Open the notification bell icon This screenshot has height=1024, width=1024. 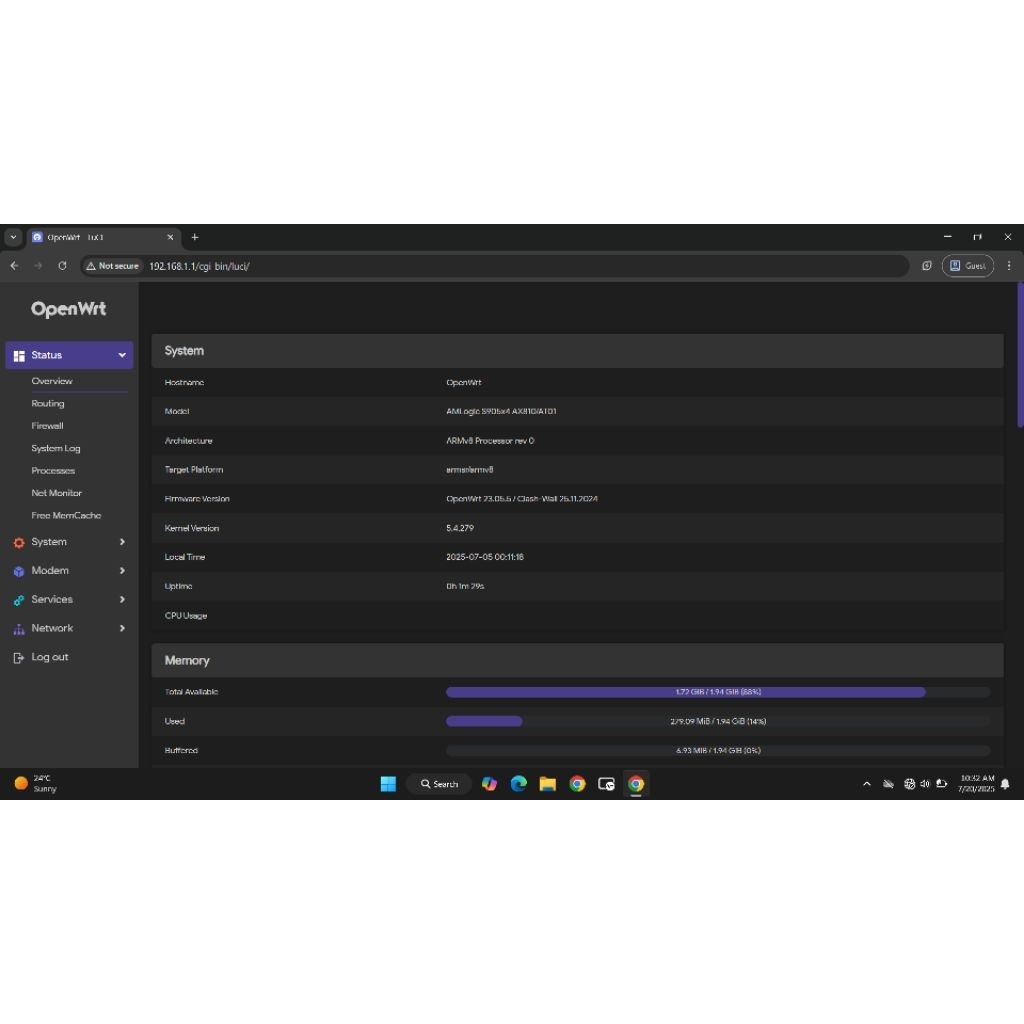click(x=1005, y=784)
